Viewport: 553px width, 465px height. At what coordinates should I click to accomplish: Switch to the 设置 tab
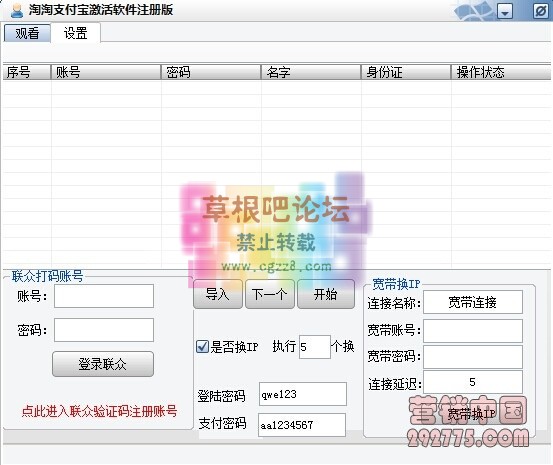click(x=75, y=33)
